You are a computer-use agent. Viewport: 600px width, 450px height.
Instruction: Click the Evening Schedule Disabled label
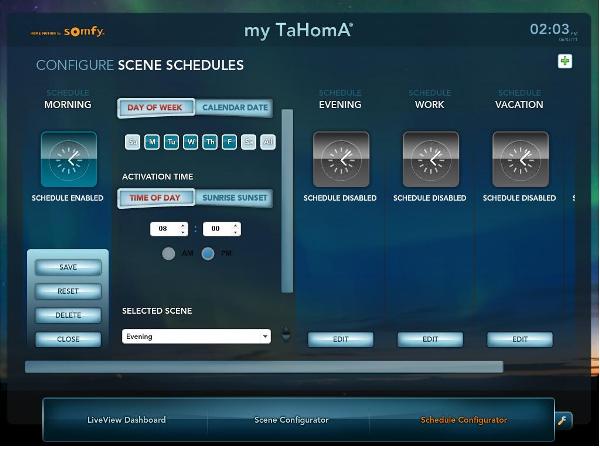click(340, 198)
